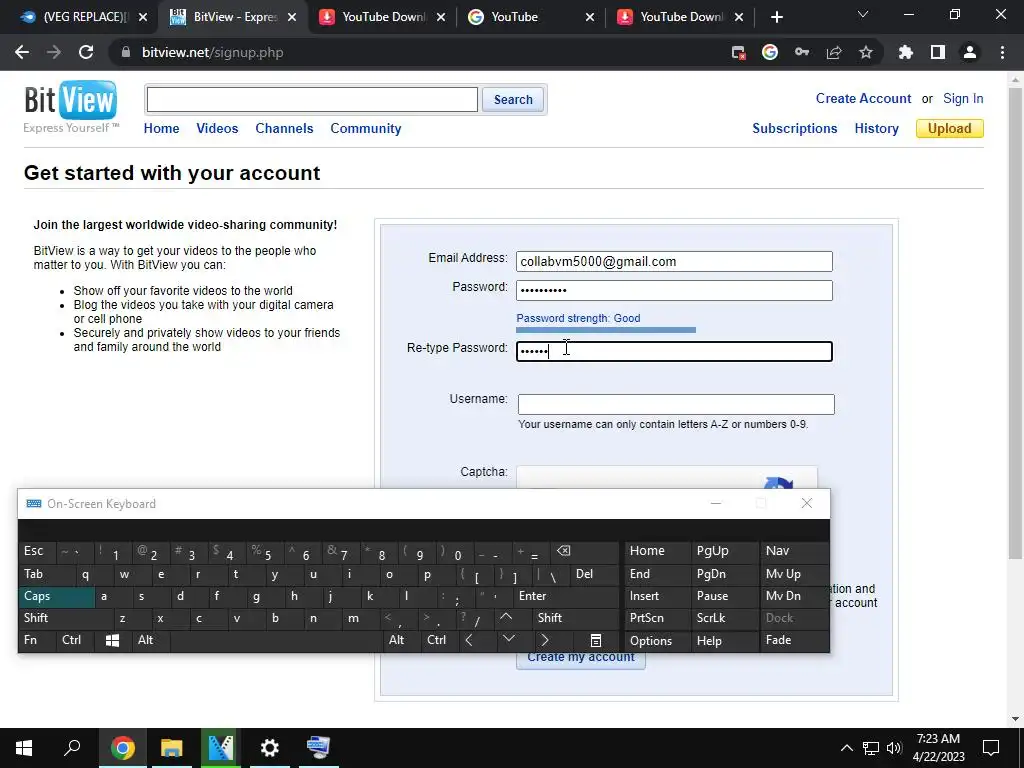1024x768 pixels.
Task: Open the Channels navigation link
Action: [x=284, y=129]
